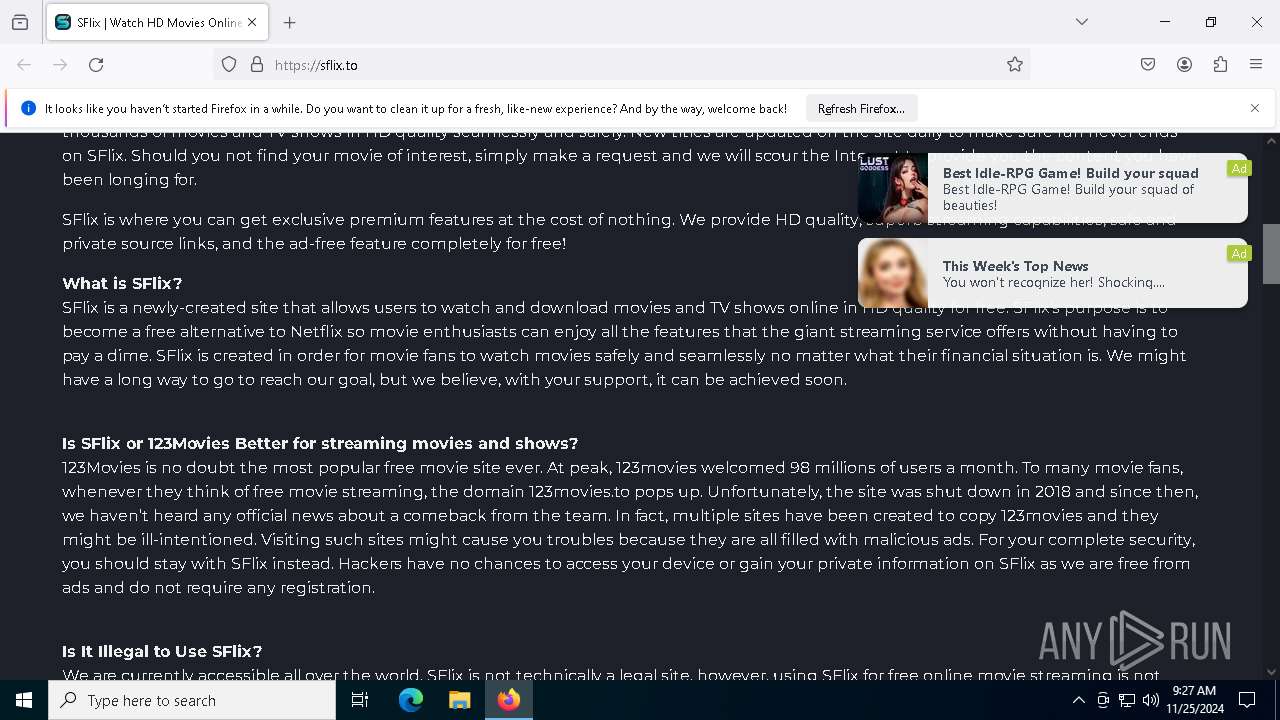Show hidden system tray icons
This screenshot has width=1280, height=720.
click(x=1078, y=700)
